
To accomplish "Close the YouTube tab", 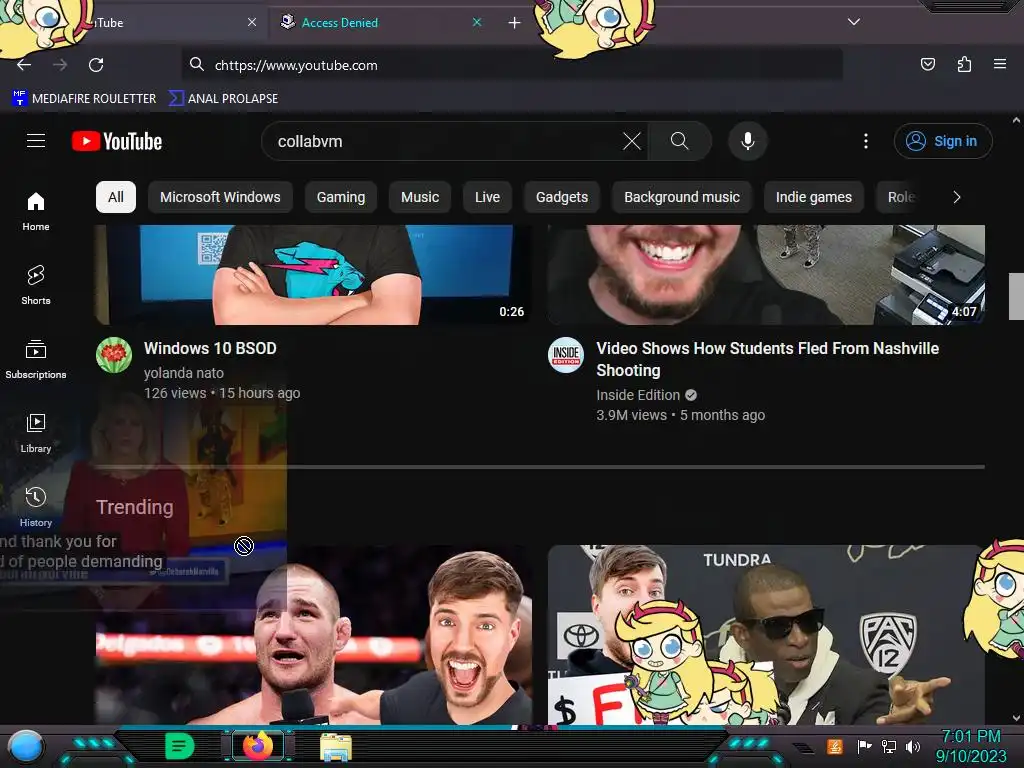I will pyautogui.click(x=252, y=22).
